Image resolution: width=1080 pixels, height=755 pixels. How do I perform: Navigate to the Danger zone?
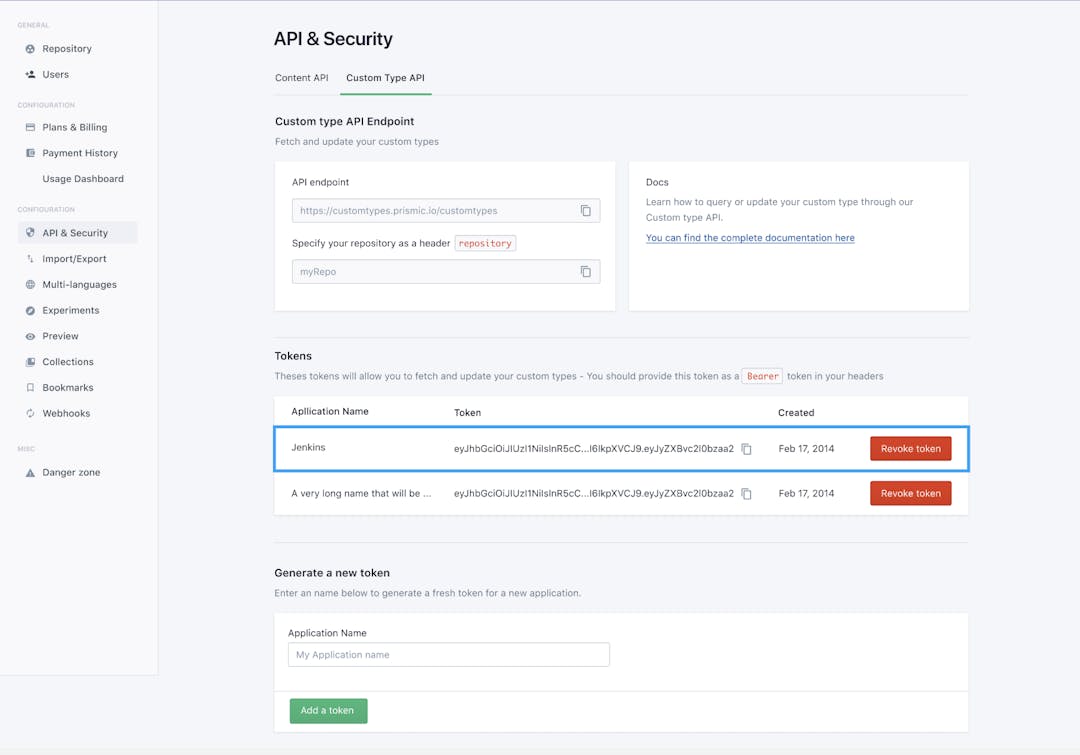[70, 472]
